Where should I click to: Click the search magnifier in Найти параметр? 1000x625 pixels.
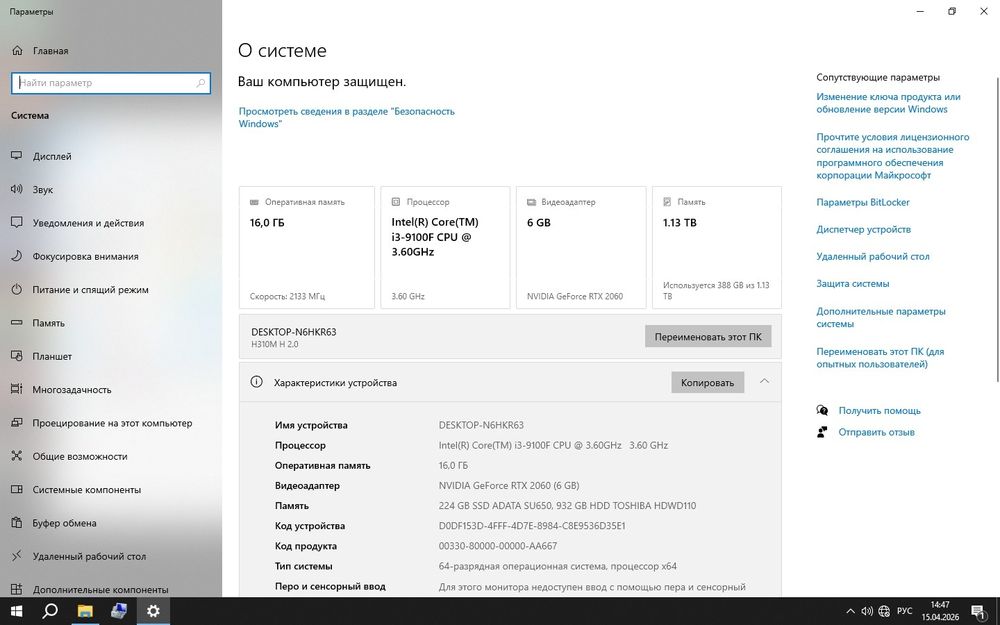click(200, 83)
